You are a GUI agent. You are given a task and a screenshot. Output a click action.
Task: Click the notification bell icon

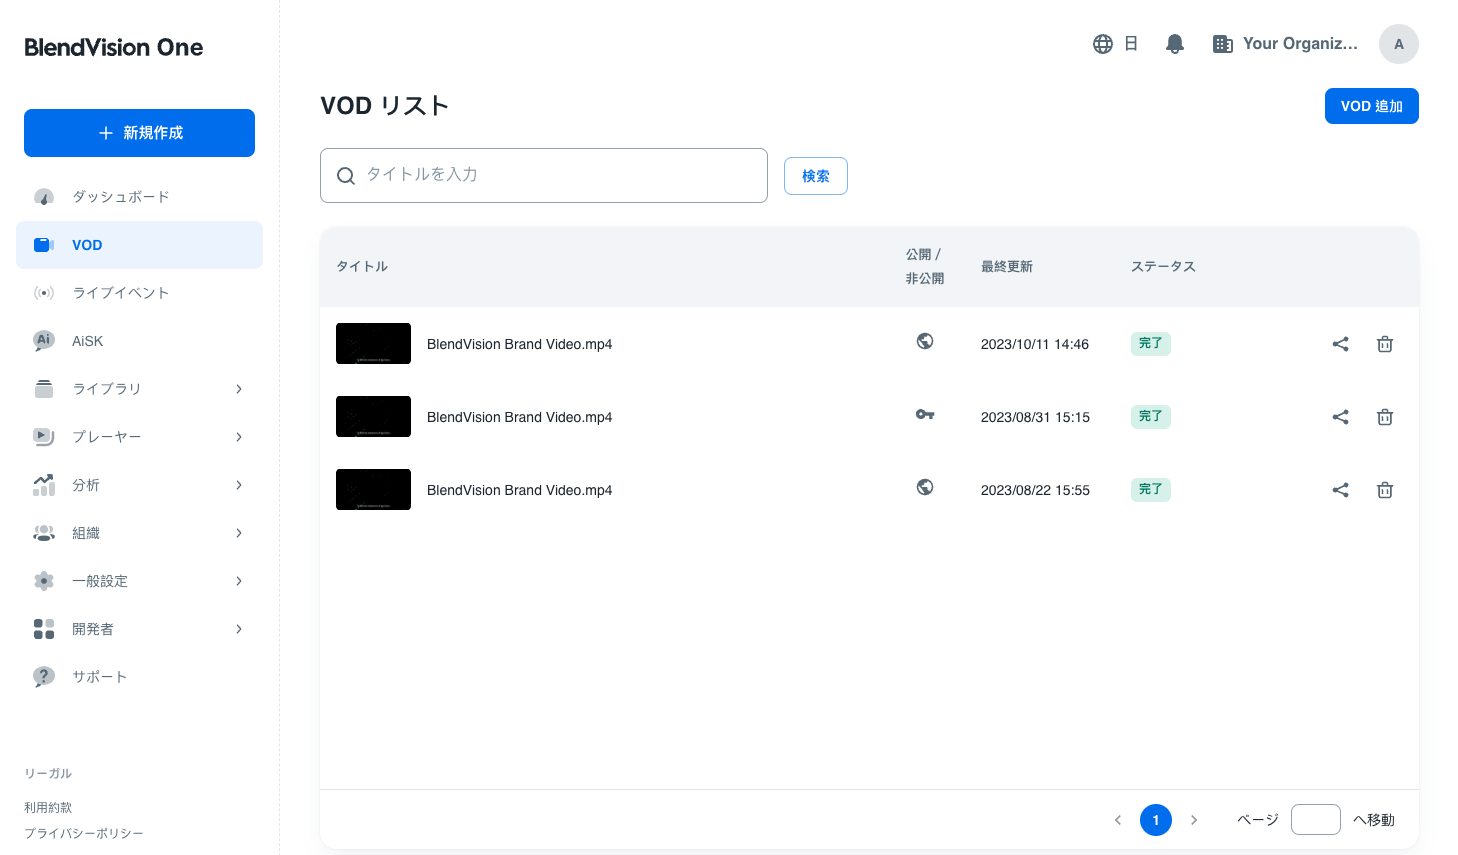[1175, 44]
